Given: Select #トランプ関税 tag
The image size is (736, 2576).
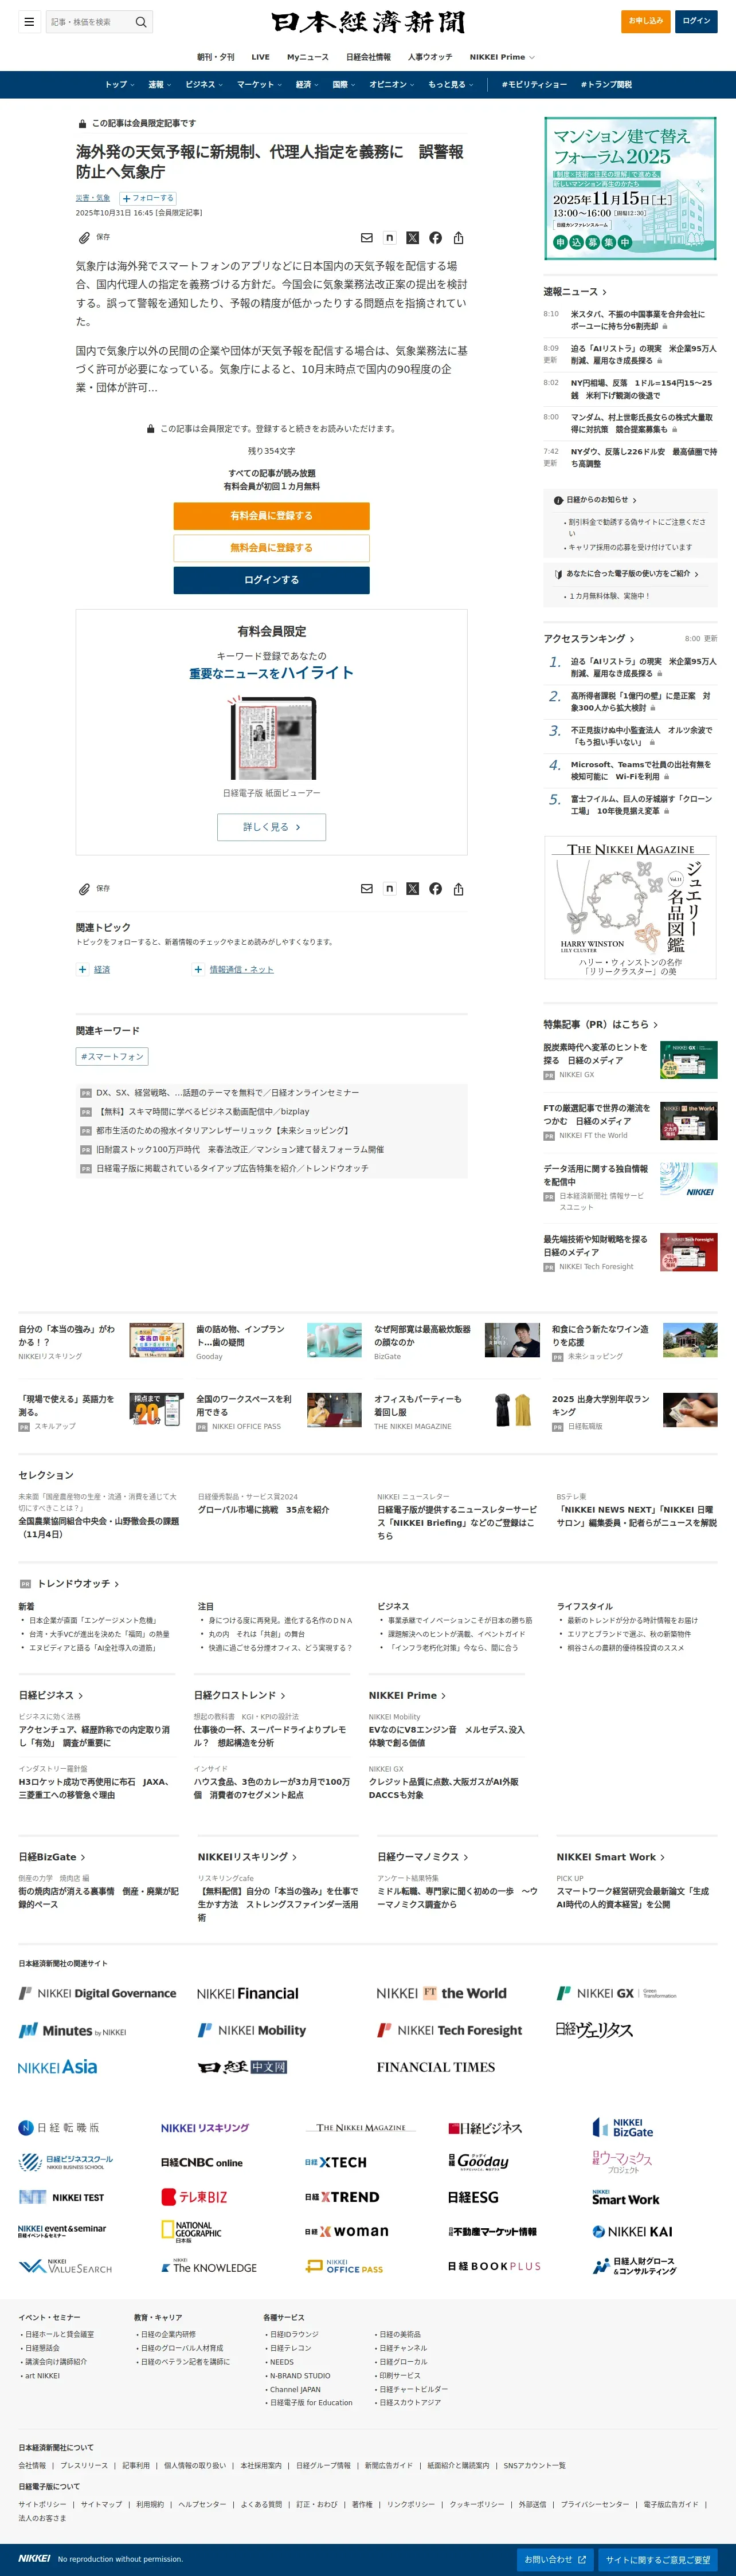Looking at the screenshot, I should point(606,85).
